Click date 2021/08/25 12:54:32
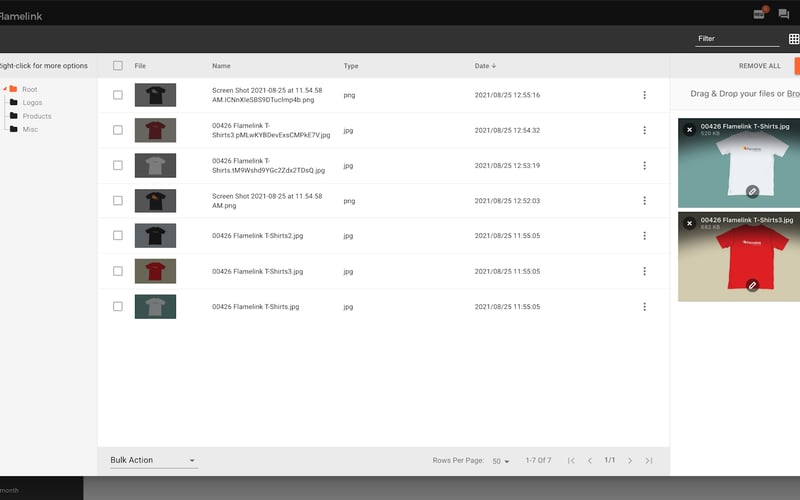The image size is (800, 500). (x=507, y=130)
